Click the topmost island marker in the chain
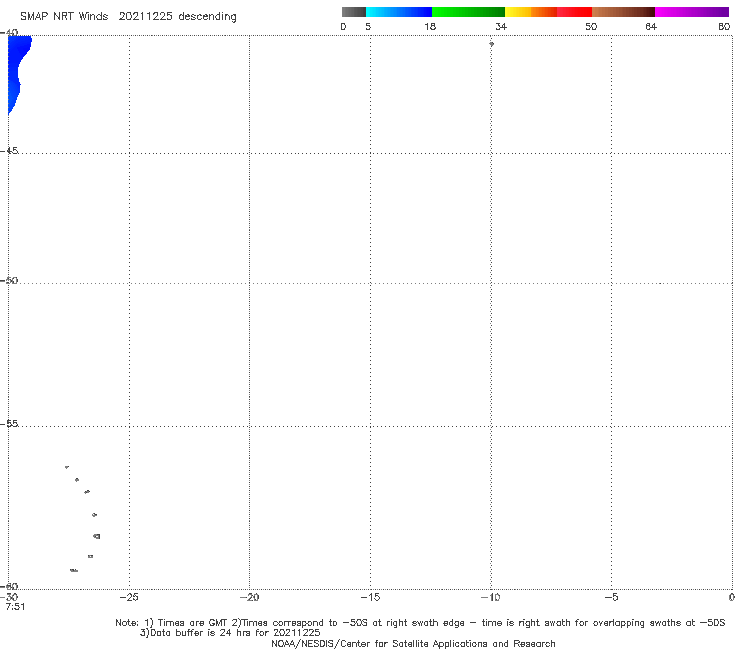This screenshot has height=650, width=740. [x=67, y=467]
